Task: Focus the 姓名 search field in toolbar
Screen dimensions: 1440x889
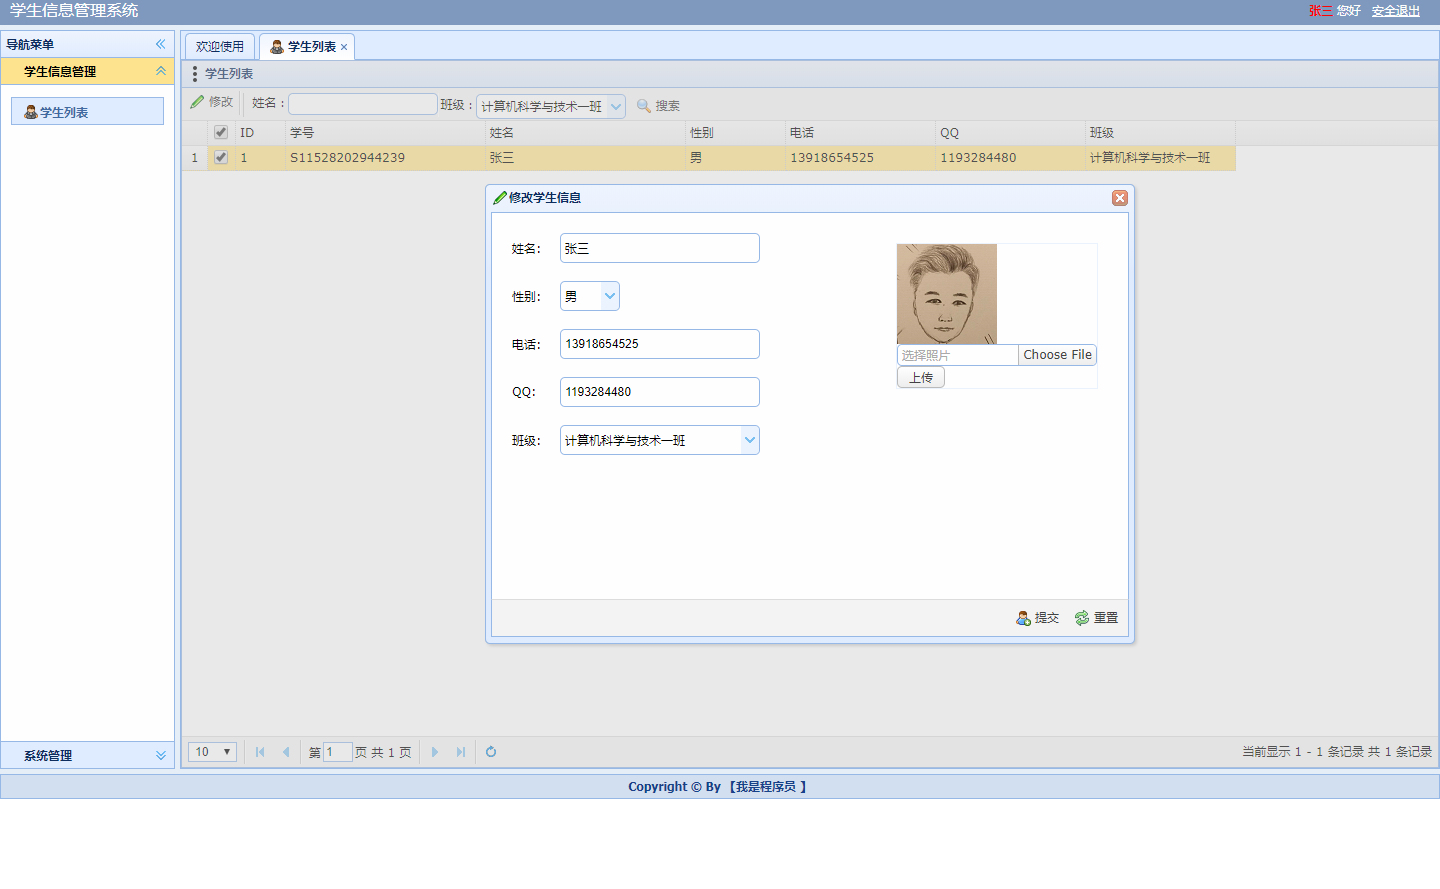Action: pyautogui.click(x=363, y=104)
